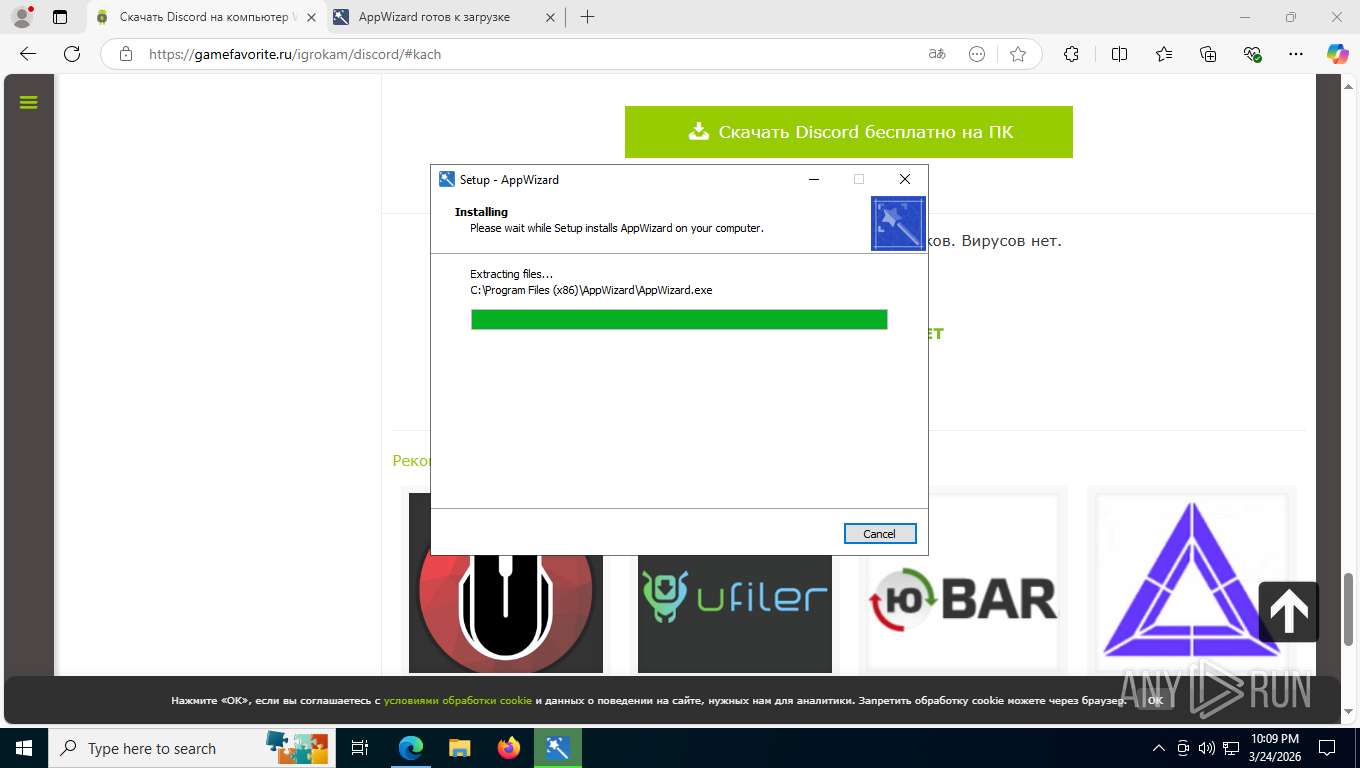Image resolution: width=1360 pixels, height=768 pixels.
Task: Open the purple triangle app thumbnail
Action: [1190, 583]
